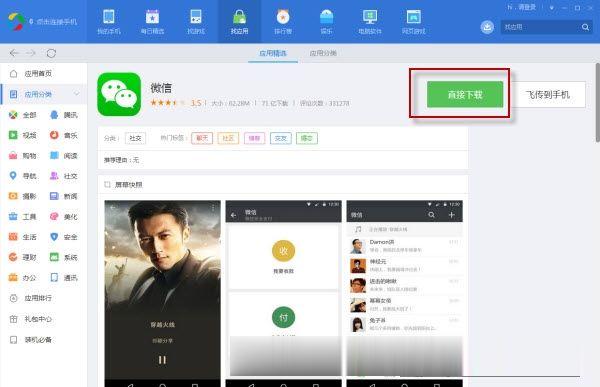Switch to the 应用精选 tab

[273, 53]
